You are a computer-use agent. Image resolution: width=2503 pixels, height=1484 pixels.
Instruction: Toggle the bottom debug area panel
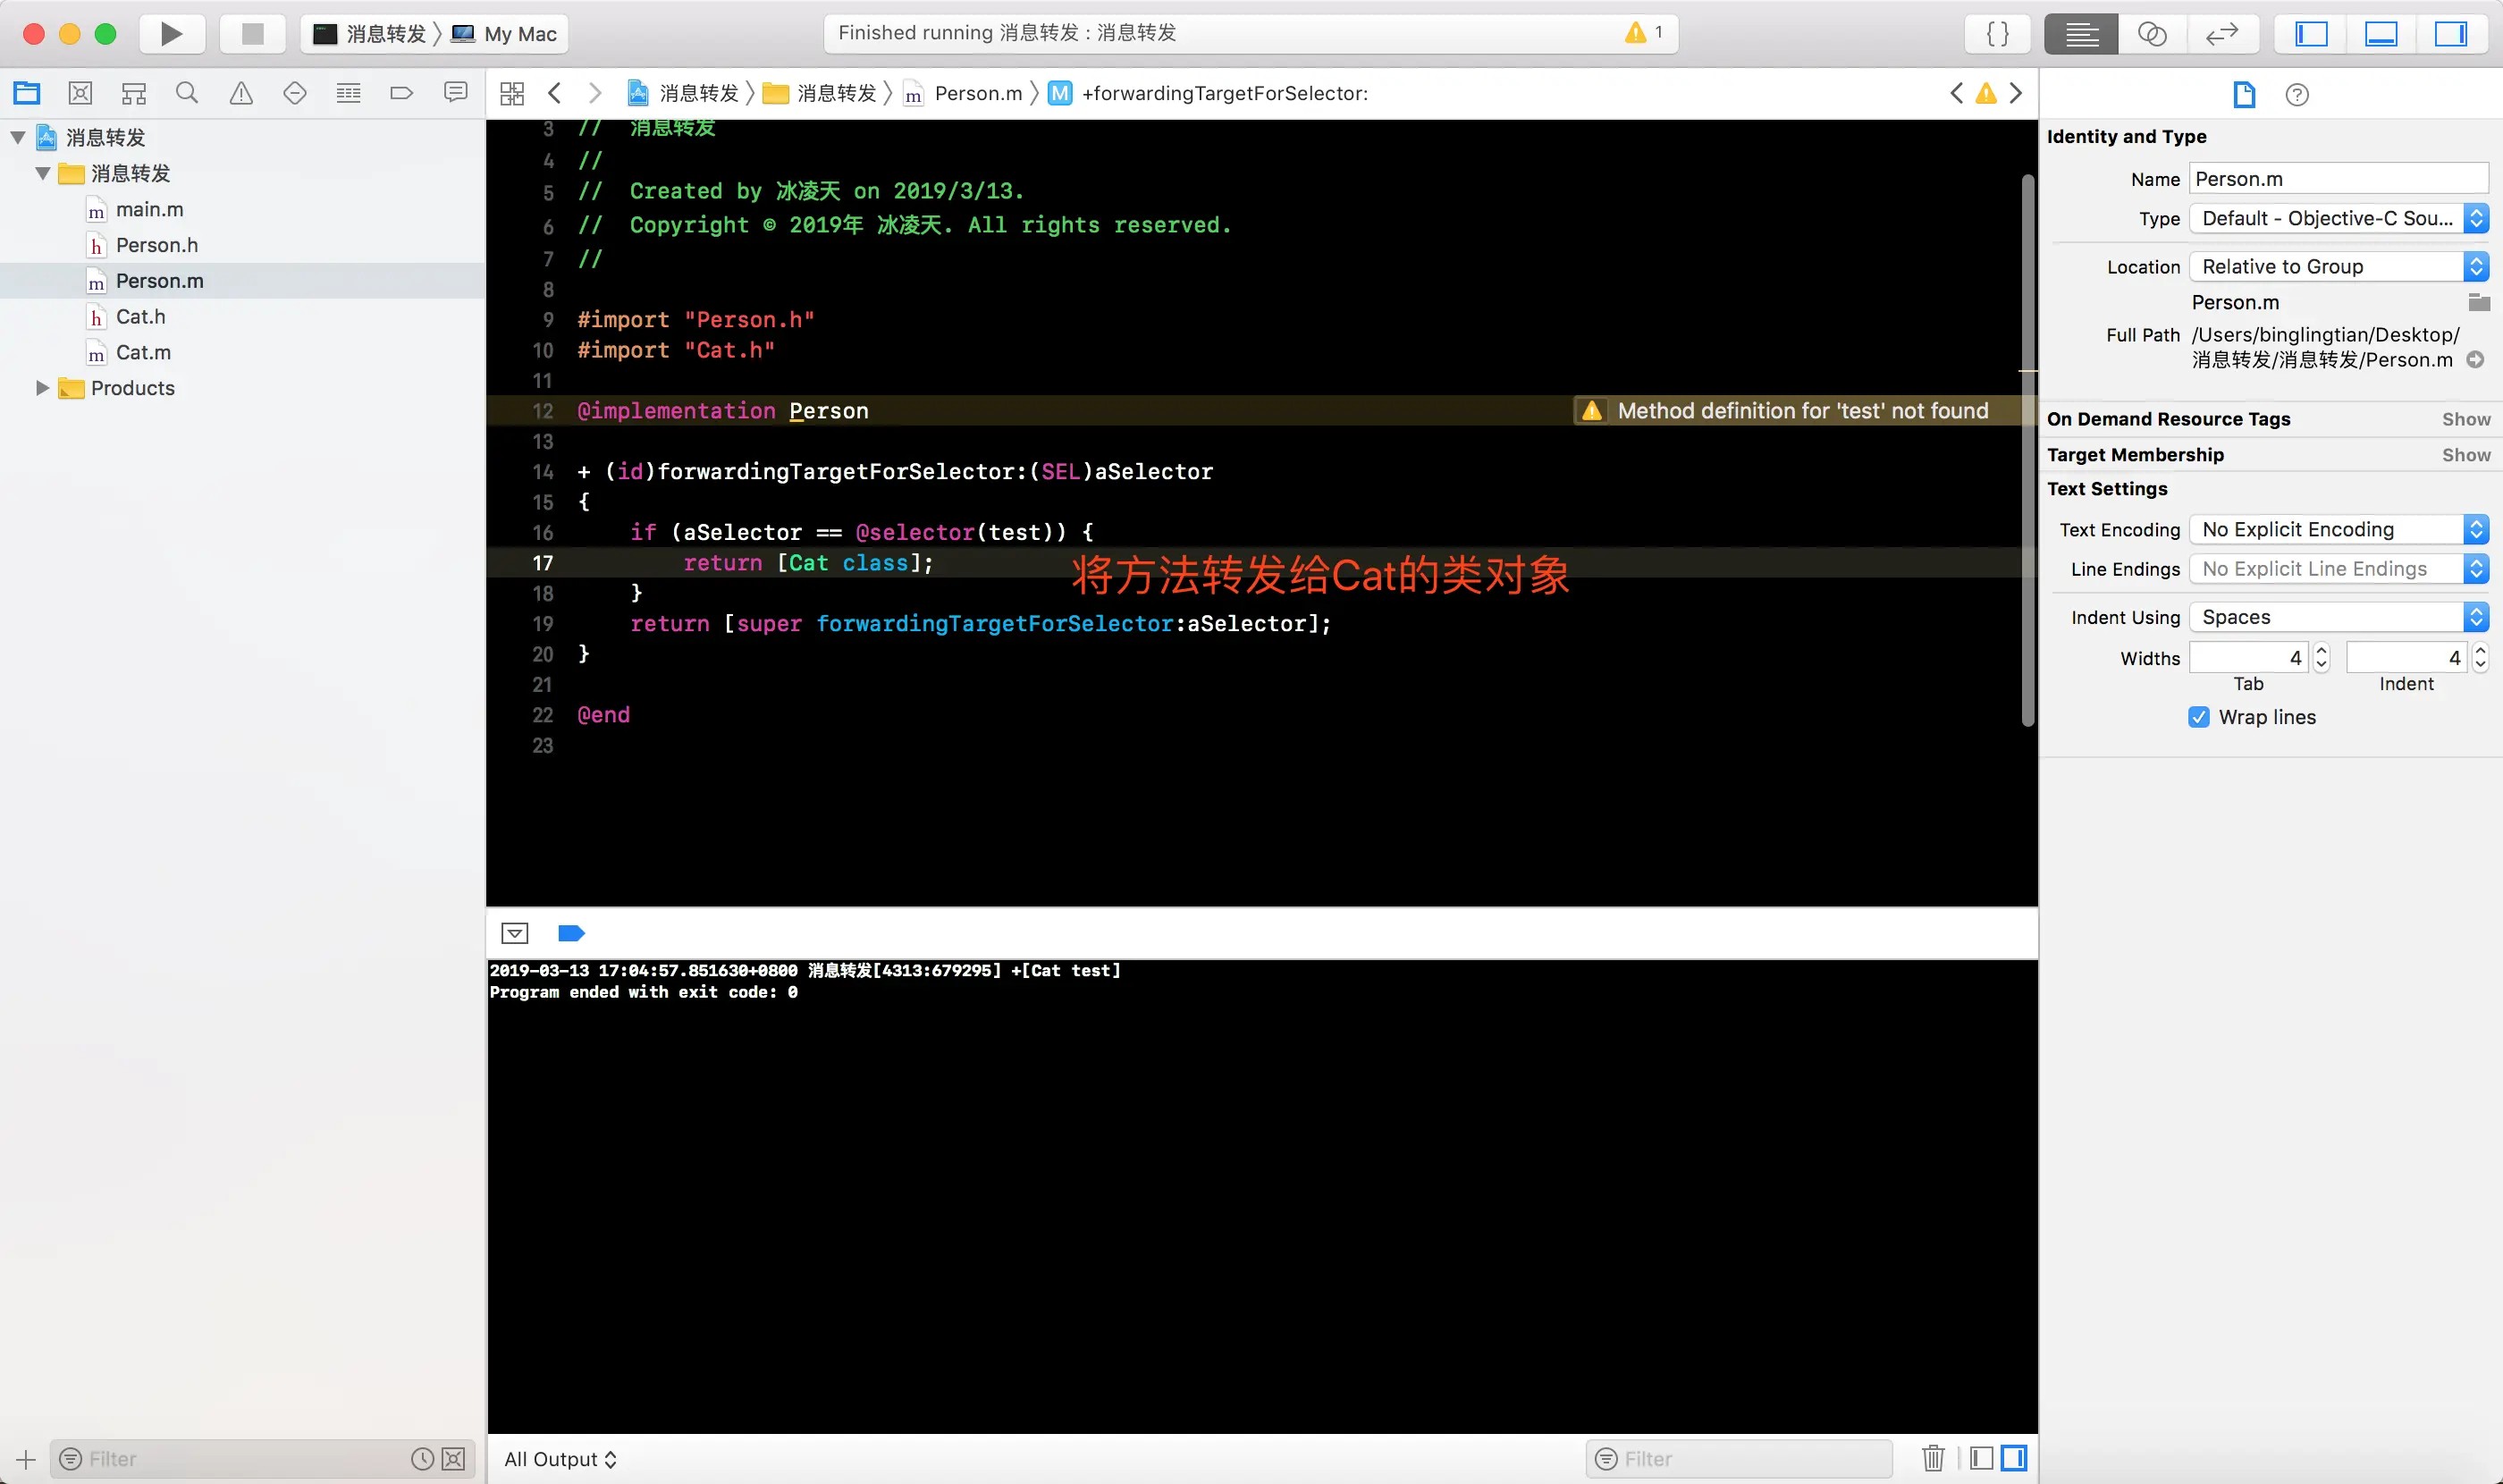coord(2380,33)
